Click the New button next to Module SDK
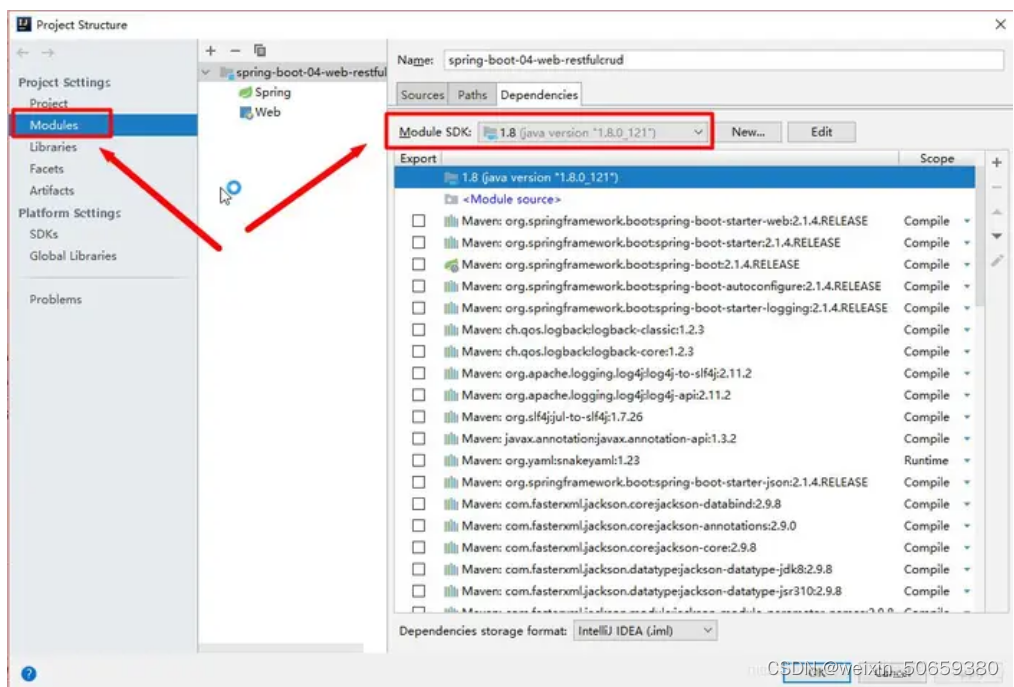The height and width of the screenshot is (687, 1014). pos(751,131)
